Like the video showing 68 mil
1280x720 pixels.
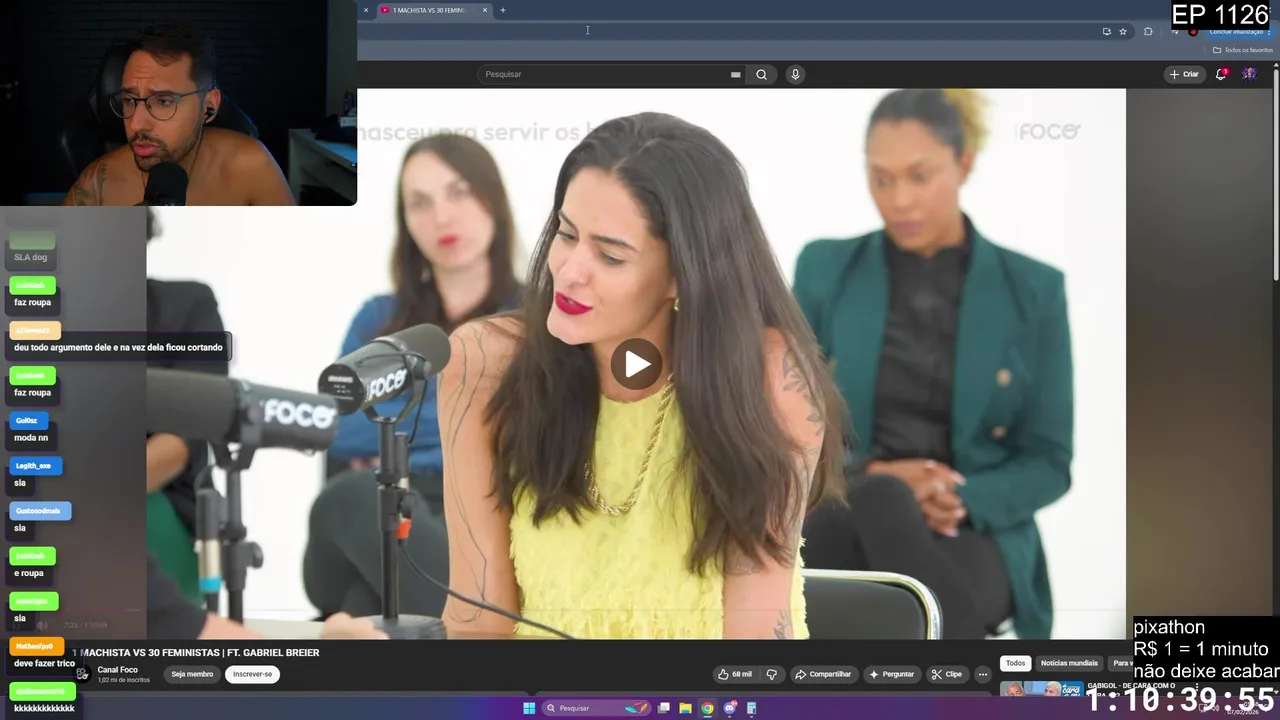(735, 674)
